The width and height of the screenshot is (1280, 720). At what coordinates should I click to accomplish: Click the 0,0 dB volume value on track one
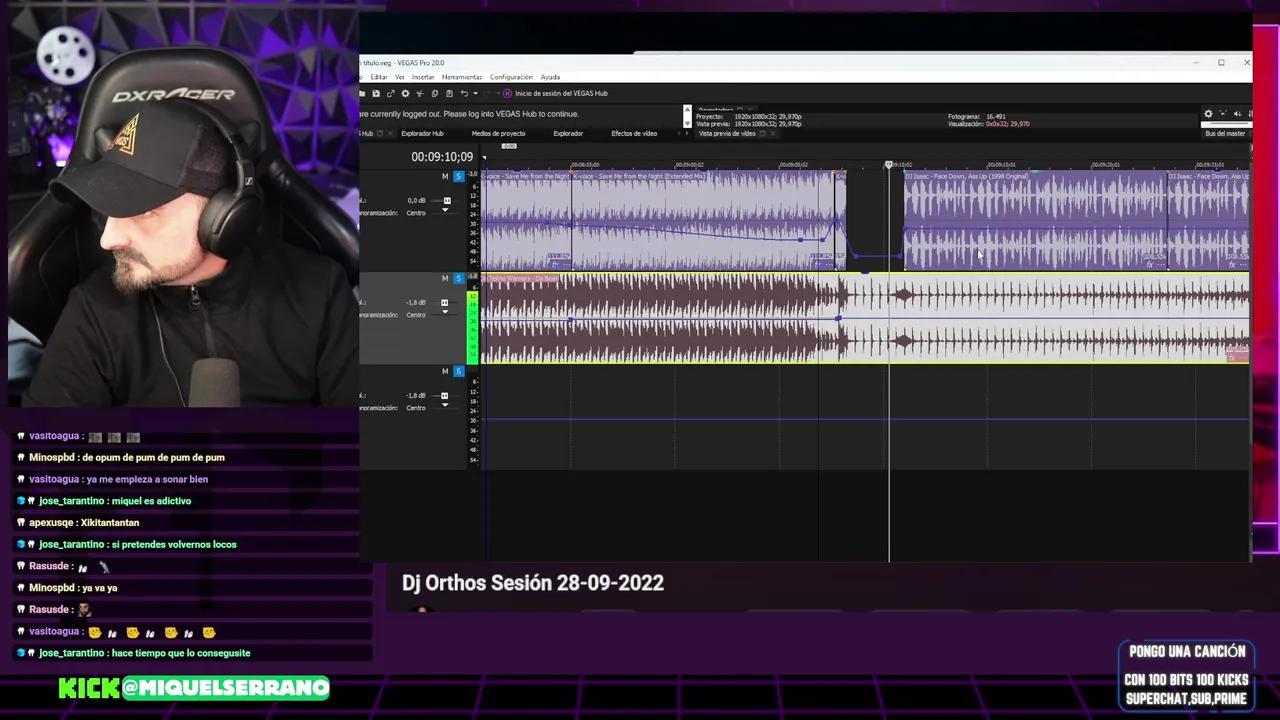[x=417, y=201]
